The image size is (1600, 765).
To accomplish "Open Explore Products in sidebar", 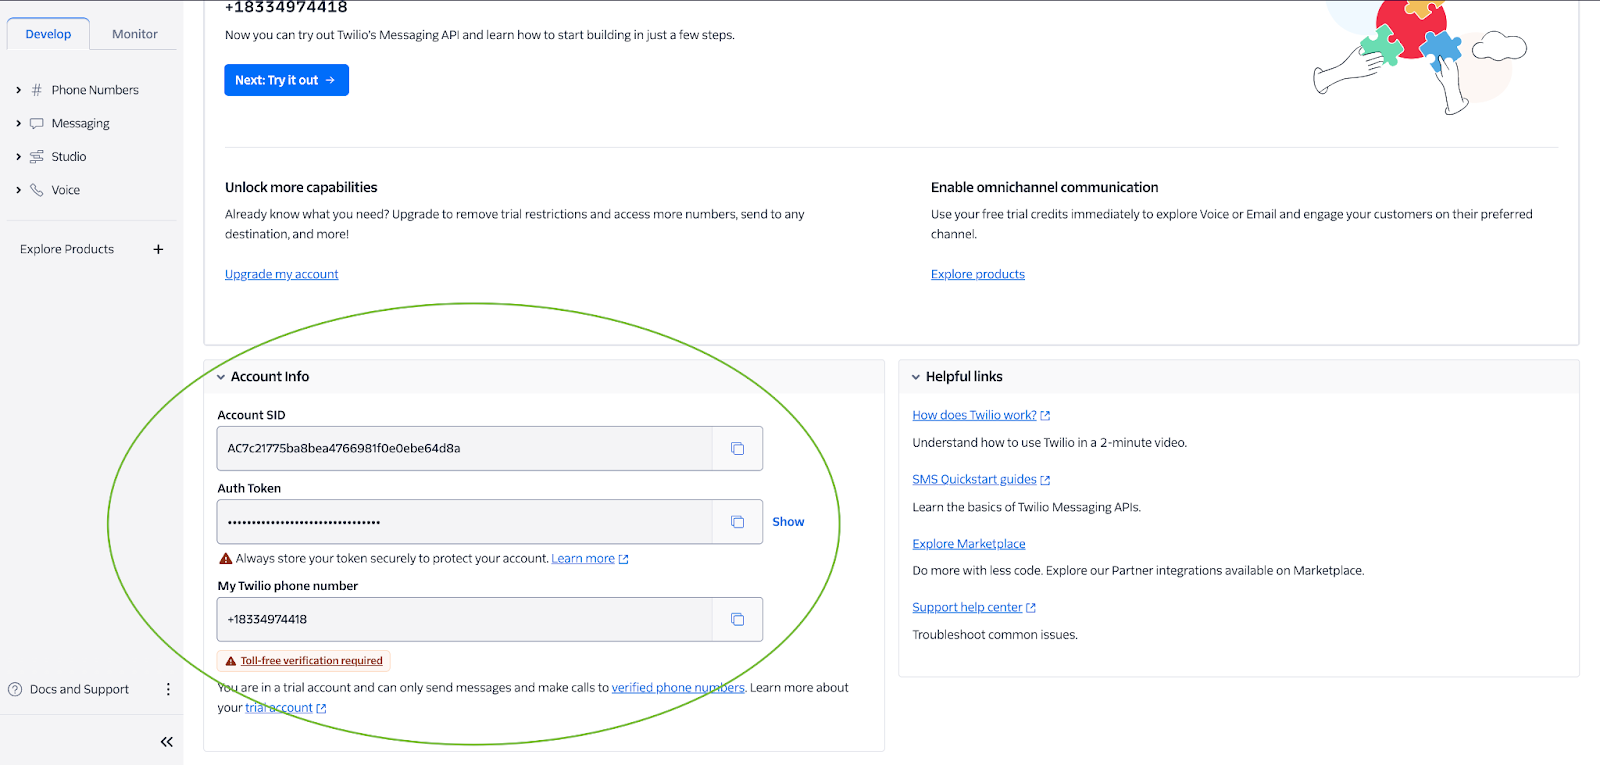I will 67,249.
